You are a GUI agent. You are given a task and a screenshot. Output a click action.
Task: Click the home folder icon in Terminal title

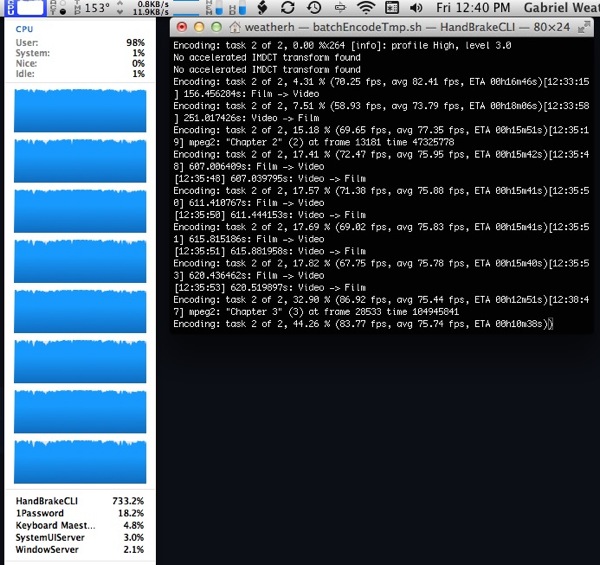point(235,27)
